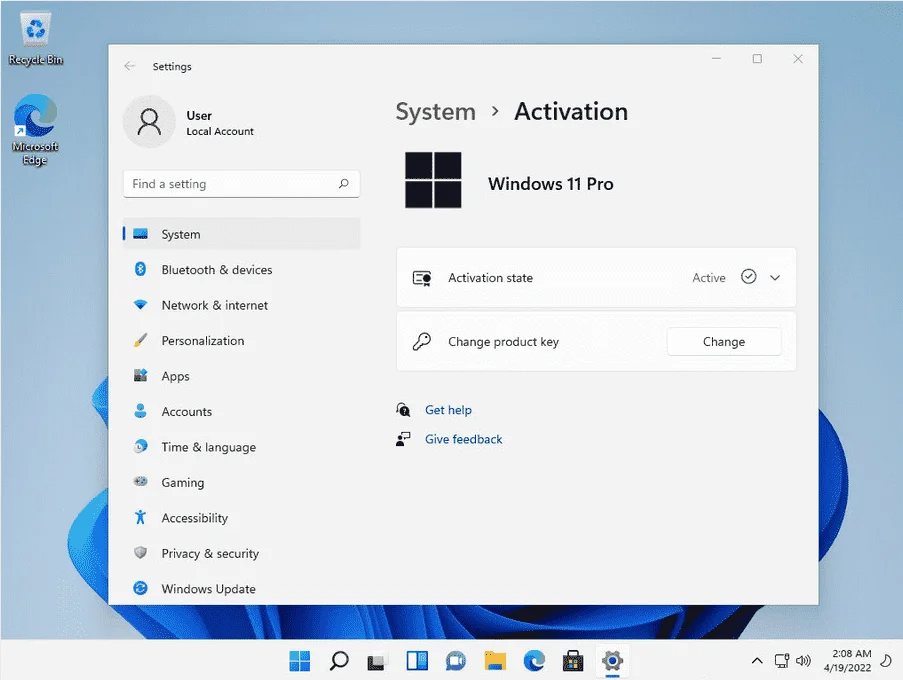Open the Get help link

pyautogui.click(x=448, y=410)
